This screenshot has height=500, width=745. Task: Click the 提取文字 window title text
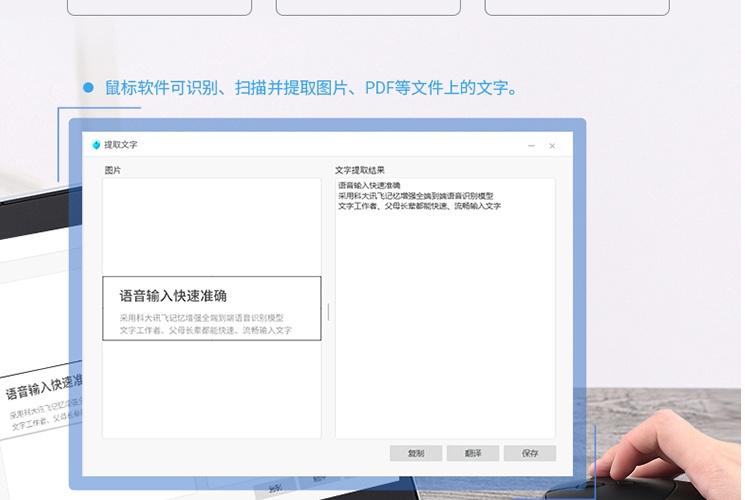pos(121,145)
